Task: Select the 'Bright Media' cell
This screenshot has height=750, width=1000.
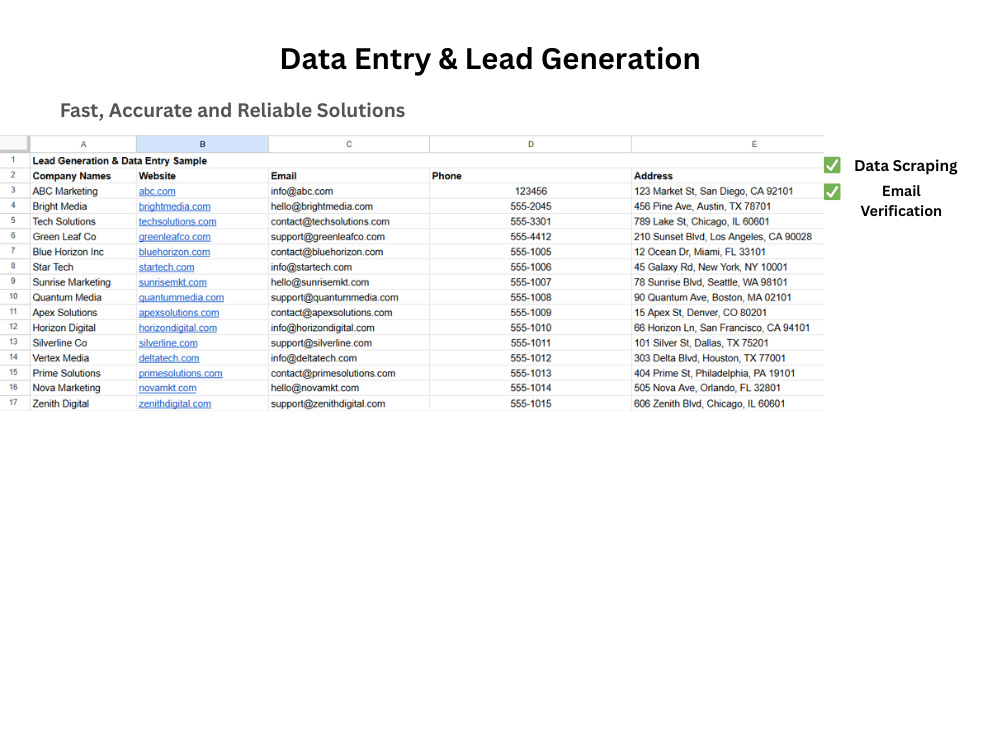Action: click(x=83, y=207)
